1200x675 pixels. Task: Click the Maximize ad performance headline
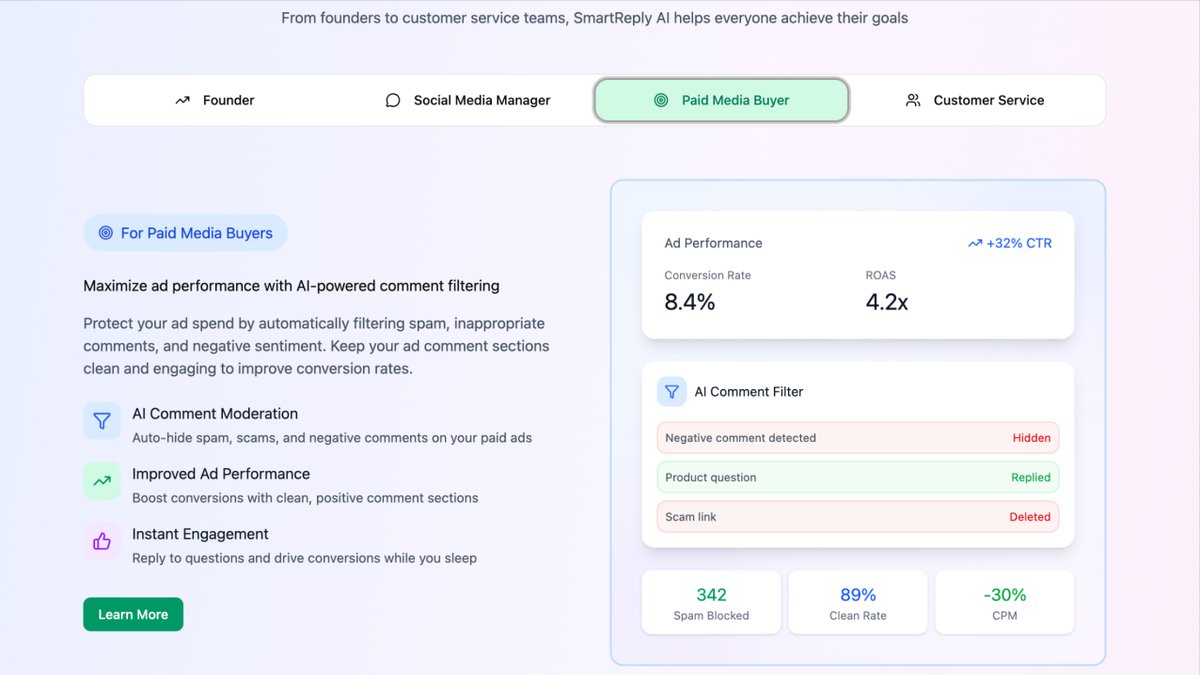tap(291, 286)
